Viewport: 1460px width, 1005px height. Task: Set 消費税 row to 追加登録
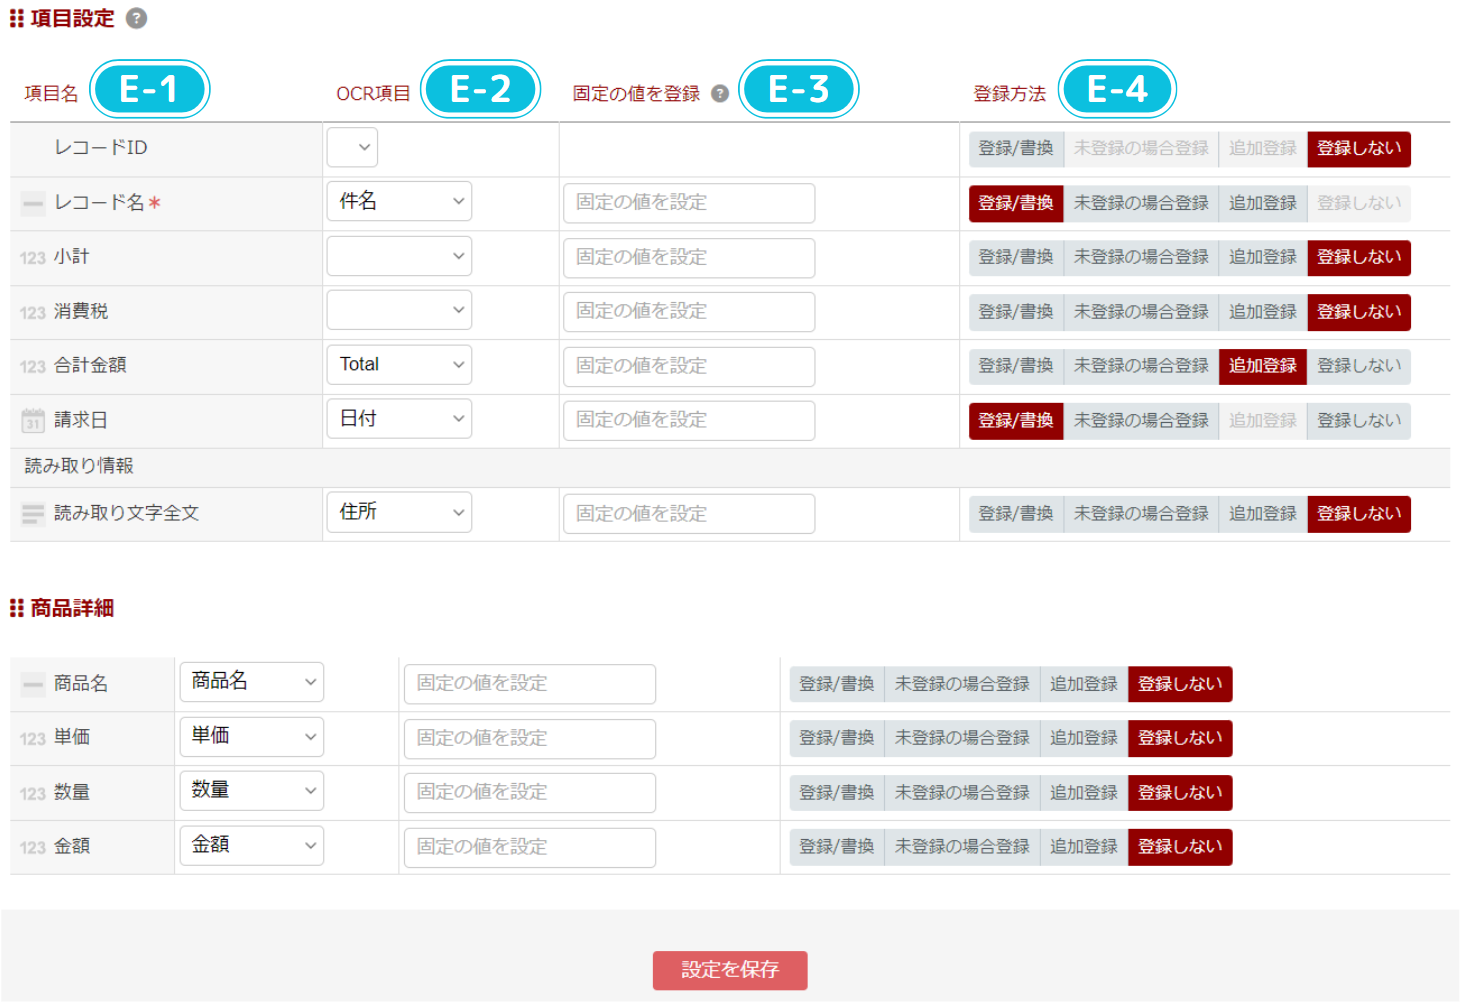(x=1262, y=312)
